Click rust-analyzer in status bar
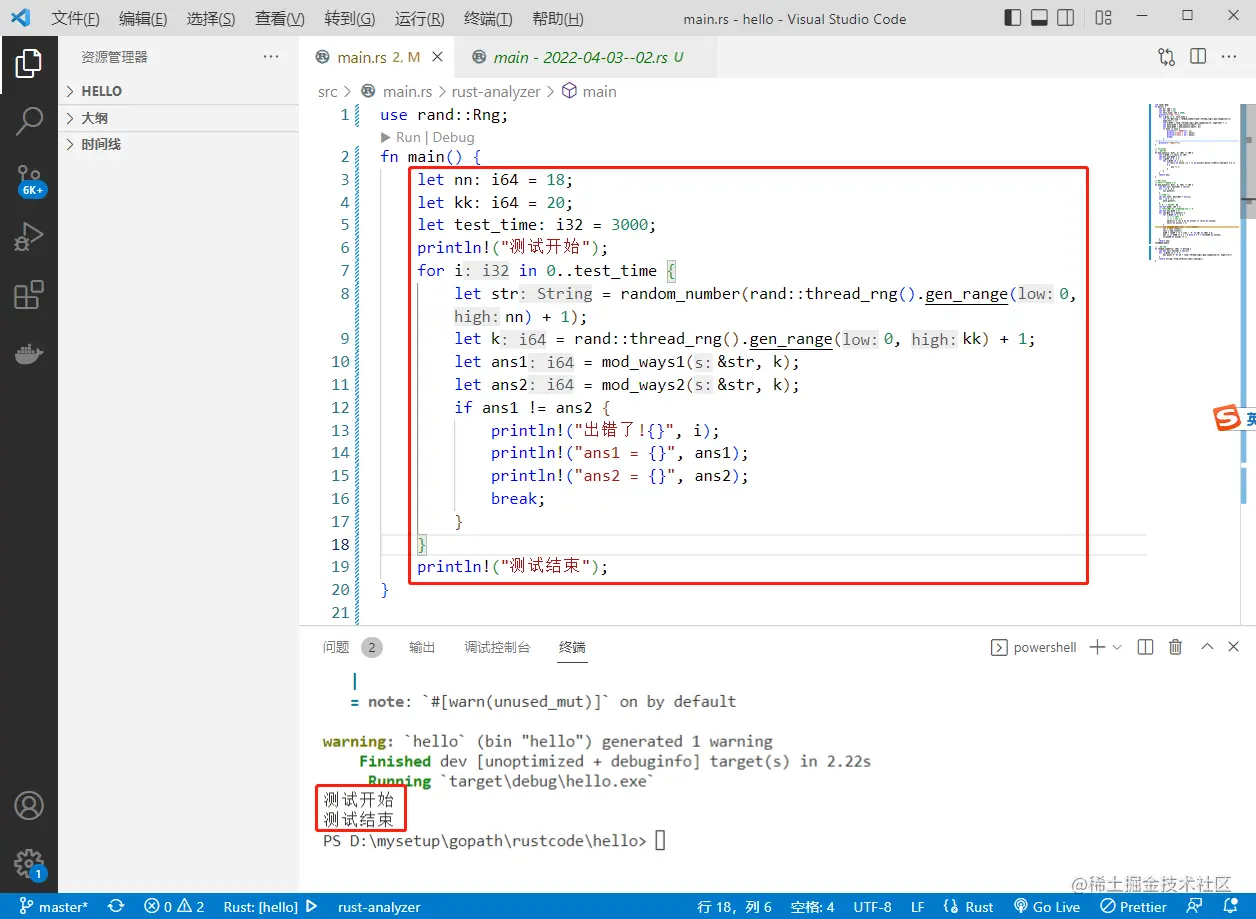 click(379, 907)
